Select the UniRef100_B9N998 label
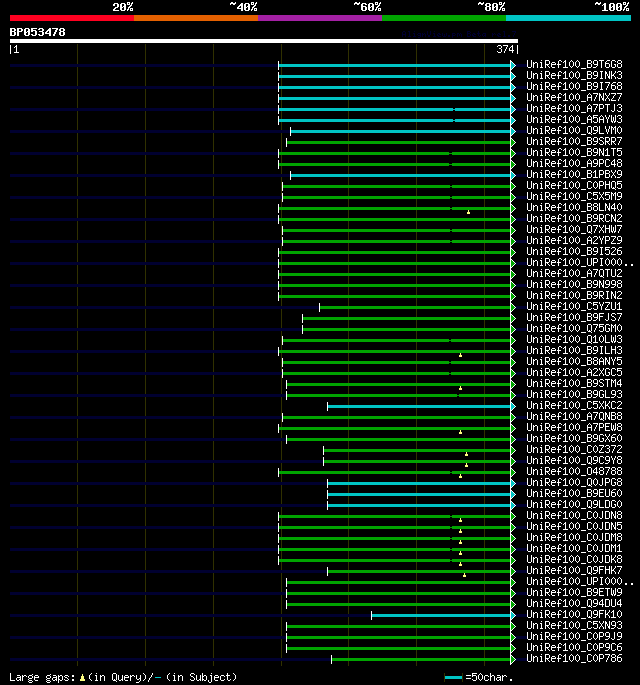 (x=574, y=284)
